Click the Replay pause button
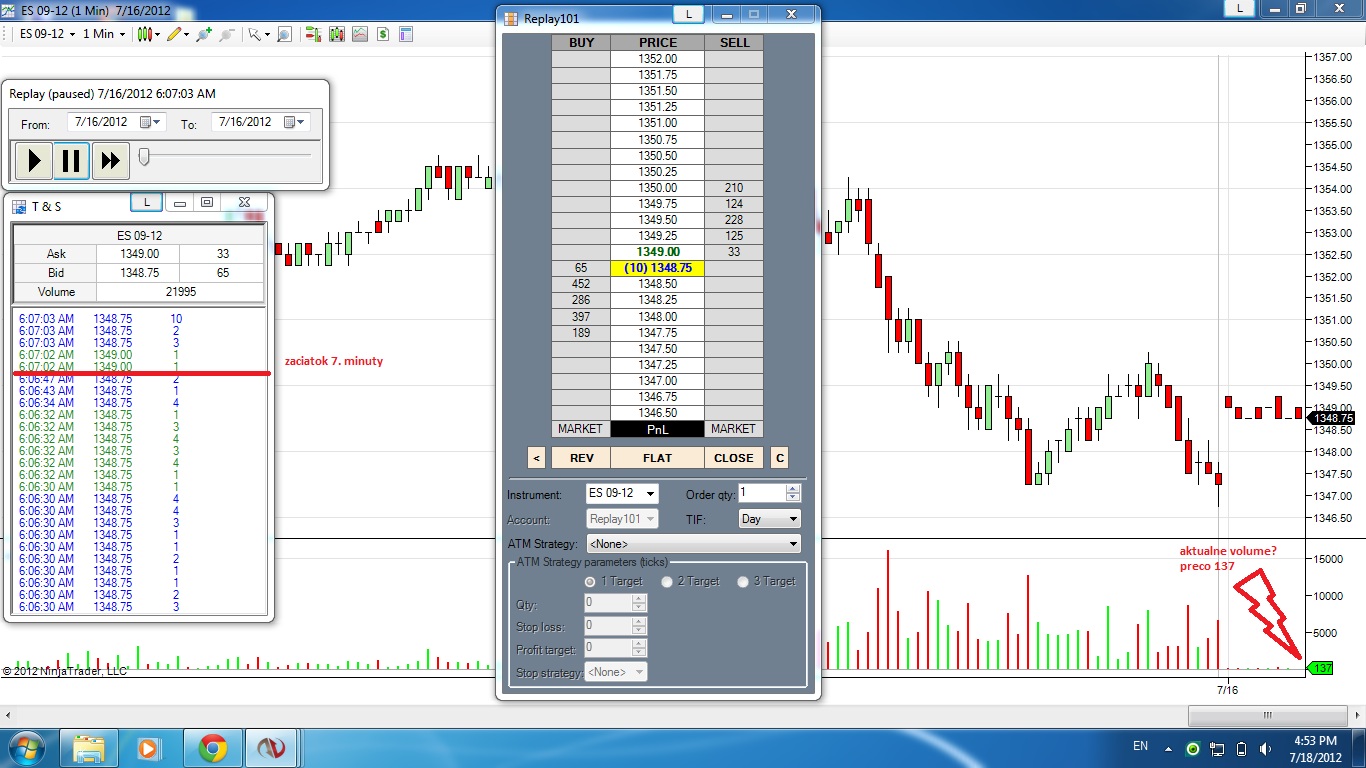The width and height of the screenshot is (1366, 768). (x=71, y=160)
